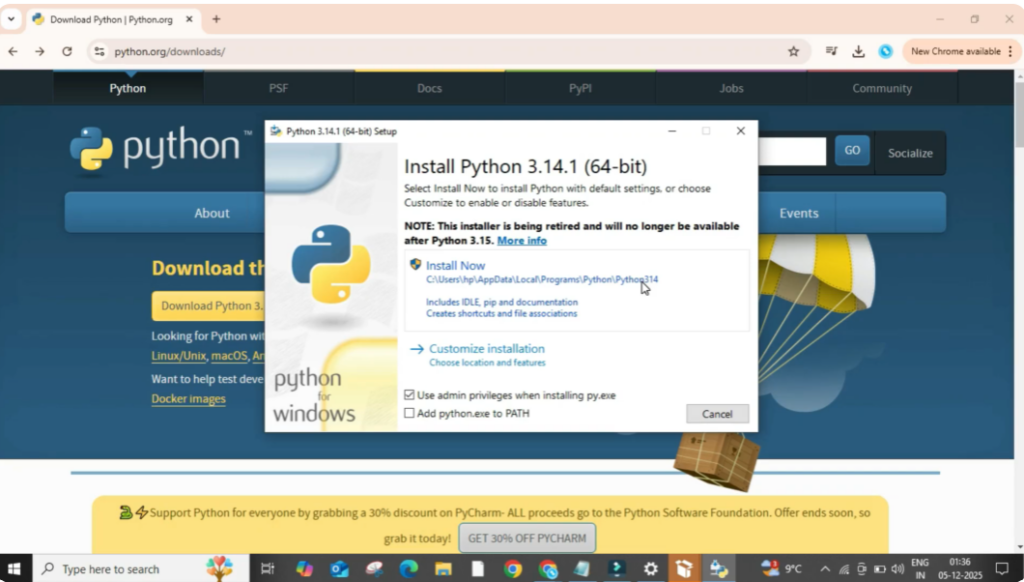Open the Docs tab on python.org
This screenshot has width=1024, height=582.
[429, 88]
